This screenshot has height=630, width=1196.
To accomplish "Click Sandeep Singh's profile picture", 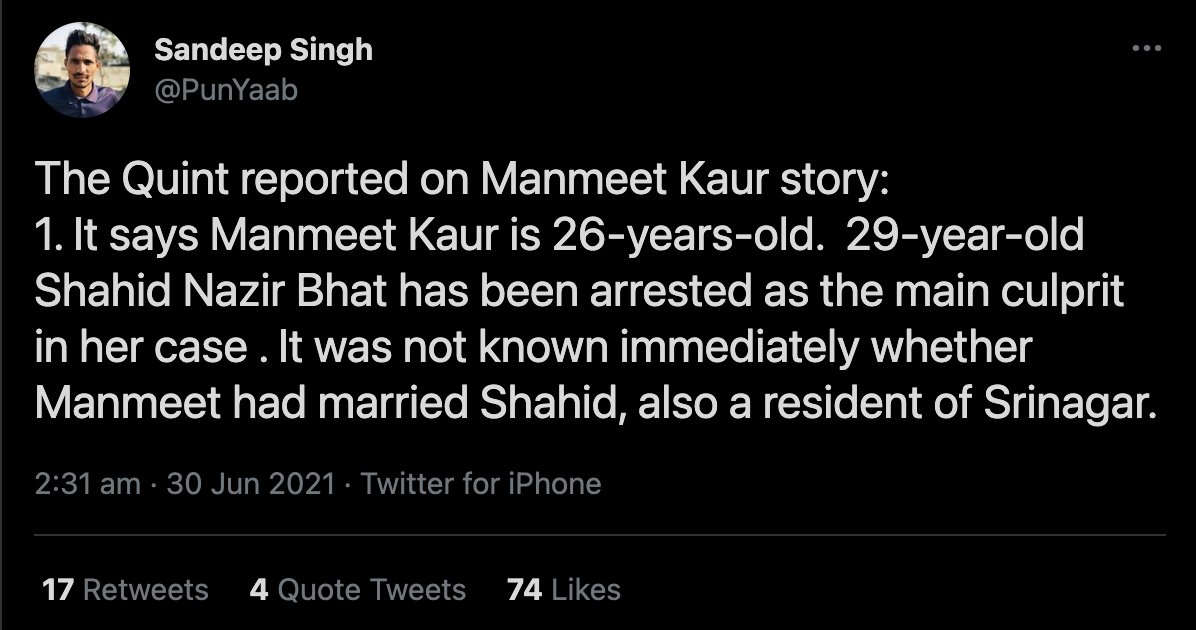I will (83, 69).
